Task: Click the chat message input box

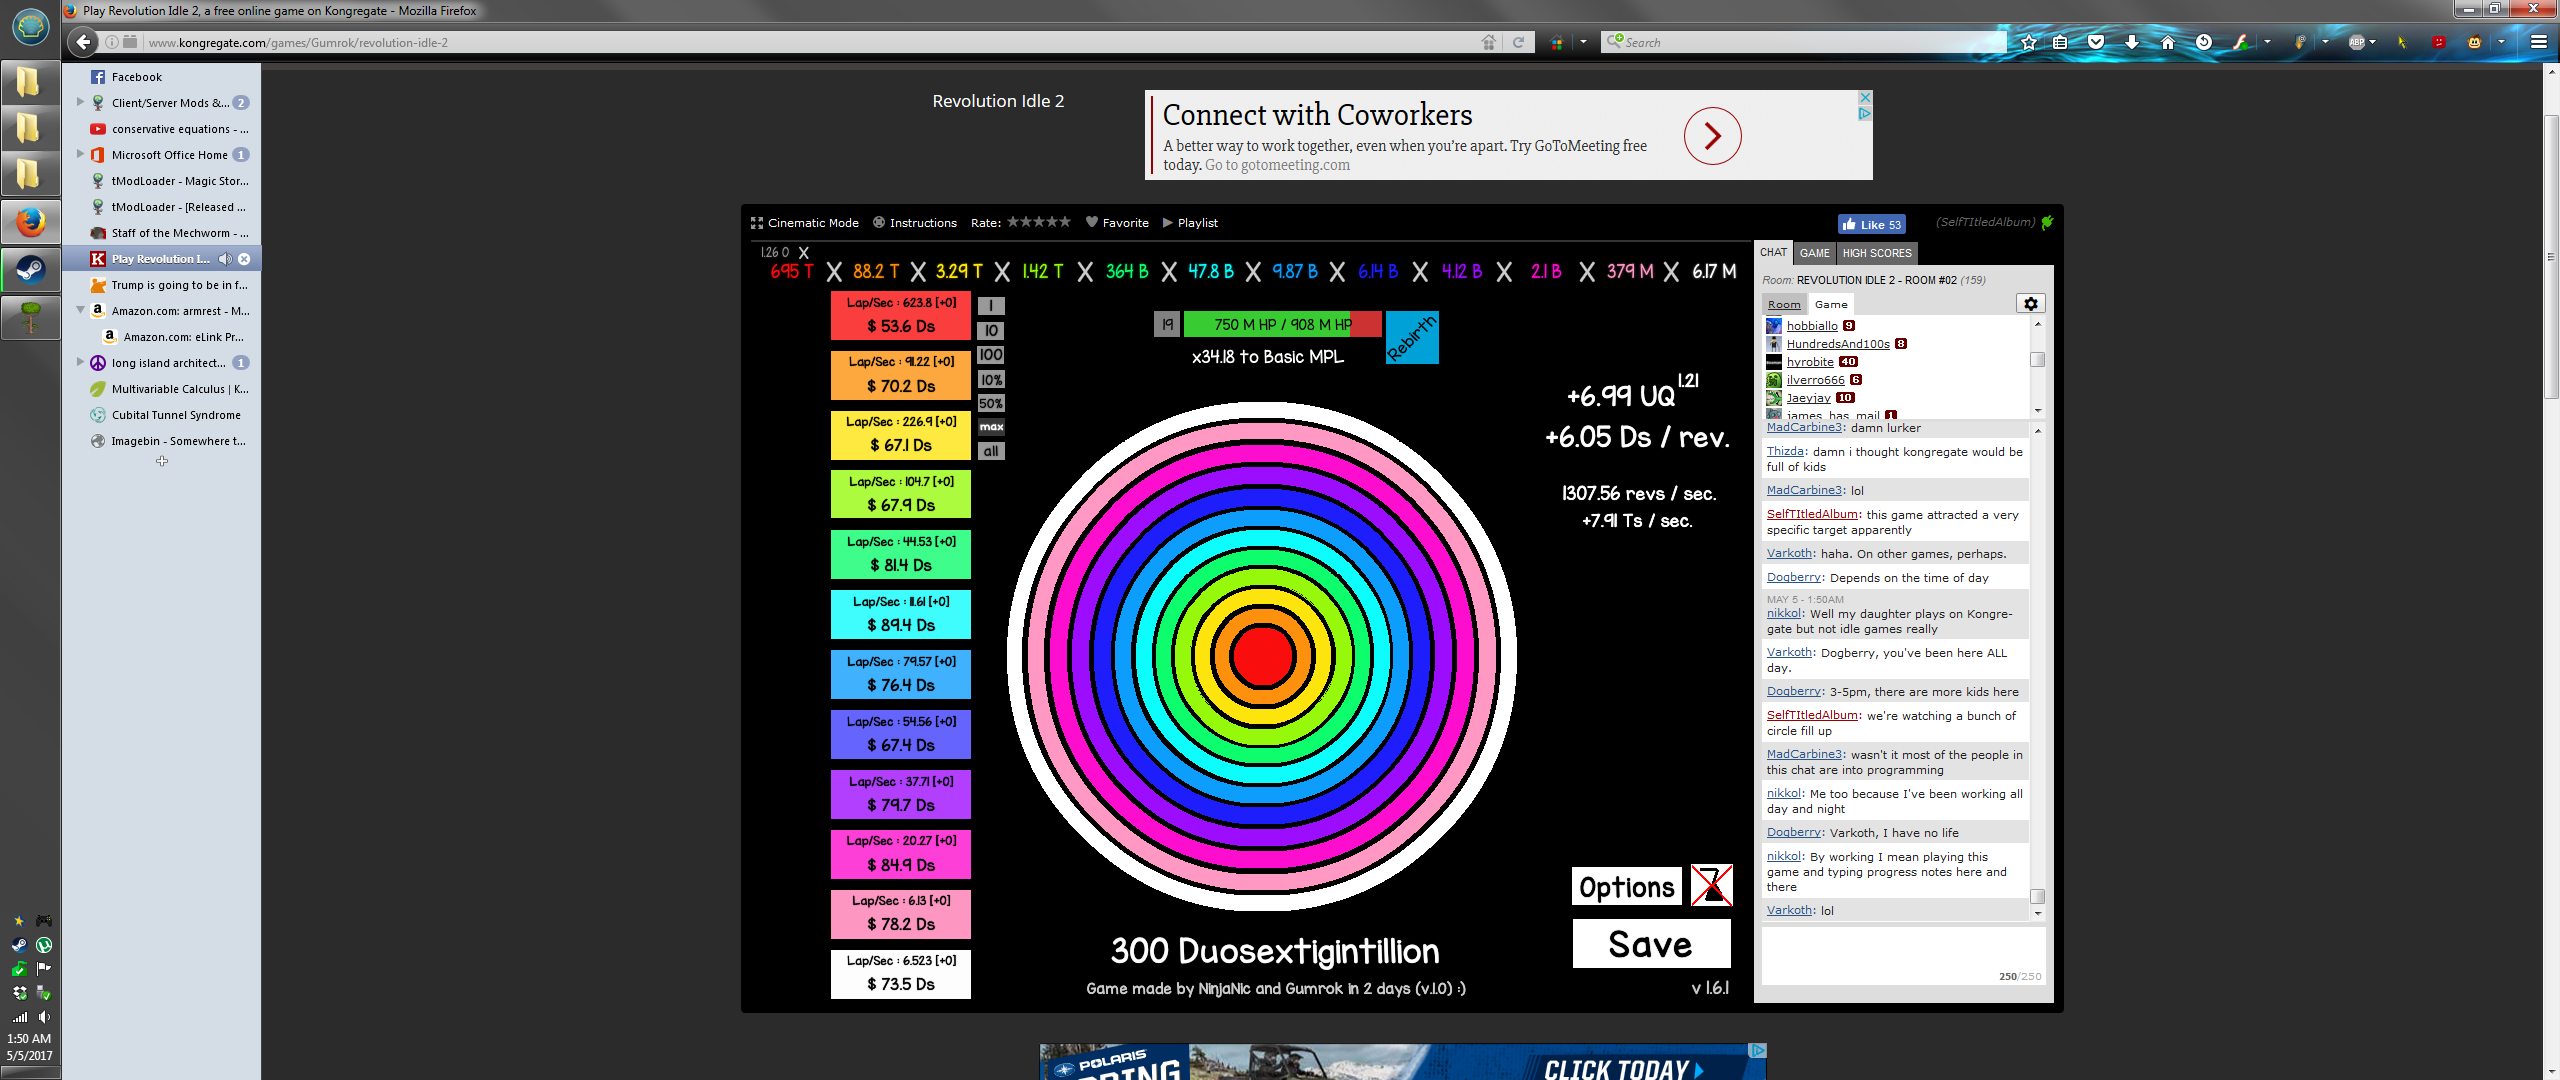Action: pyautogui.click(x=1902, y=955)
